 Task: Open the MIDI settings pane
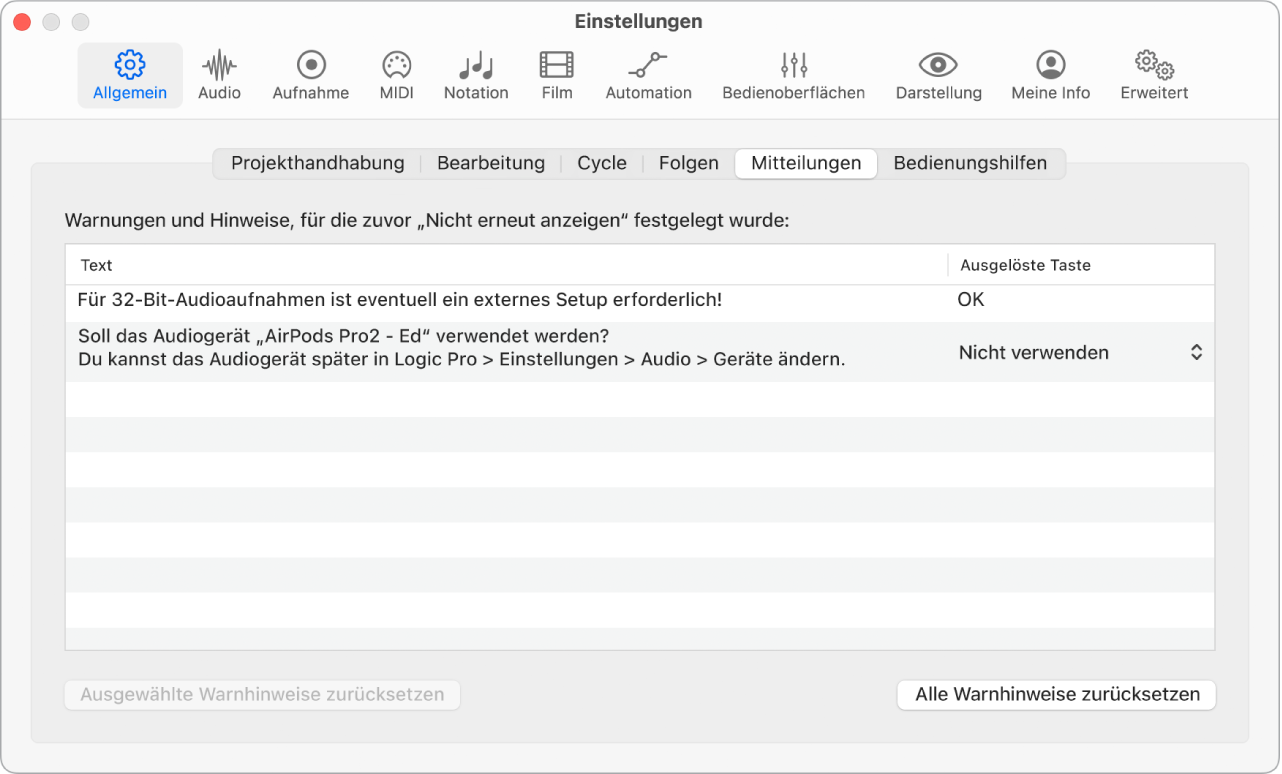397,76
